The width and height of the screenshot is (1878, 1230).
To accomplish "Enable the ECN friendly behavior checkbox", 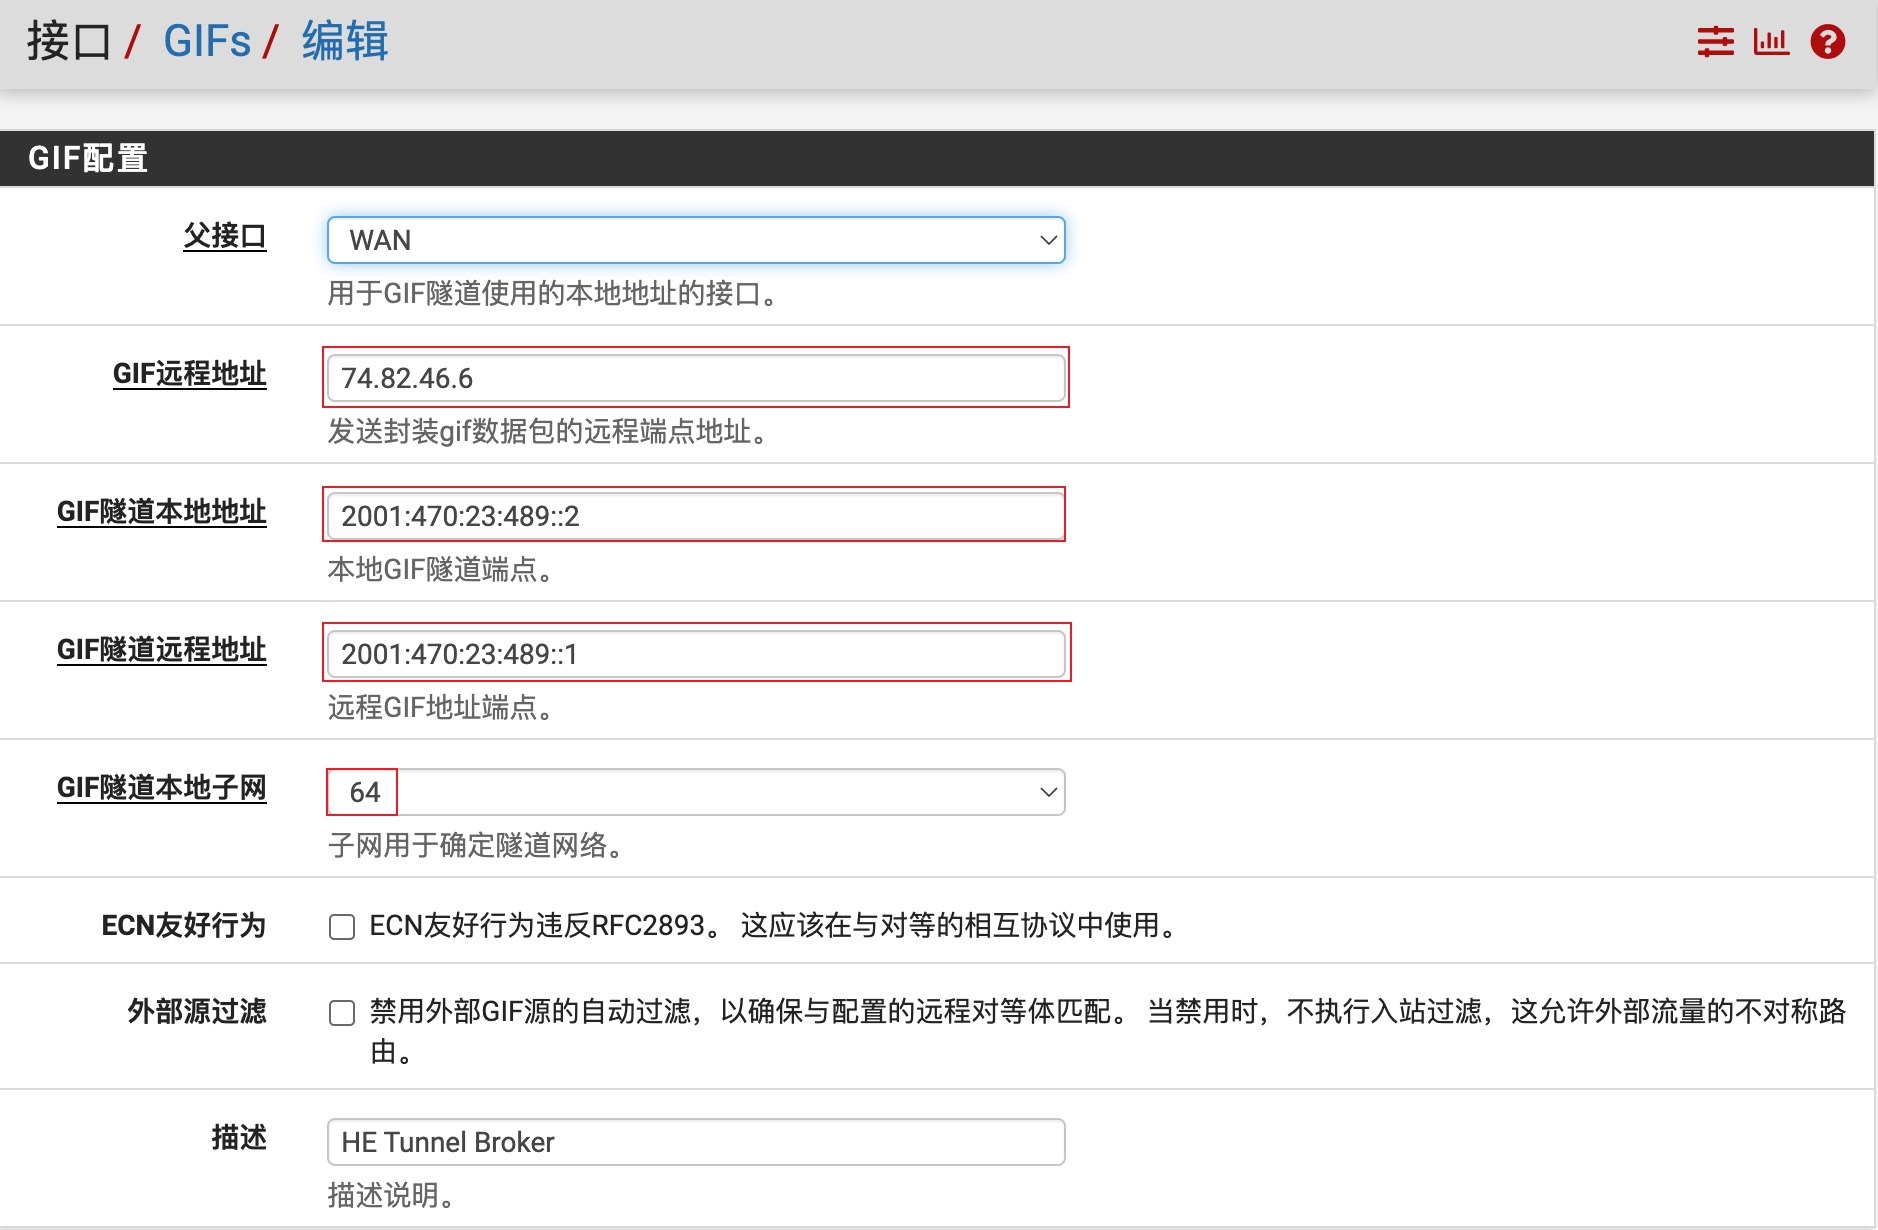I will click(x=342, y=927).
